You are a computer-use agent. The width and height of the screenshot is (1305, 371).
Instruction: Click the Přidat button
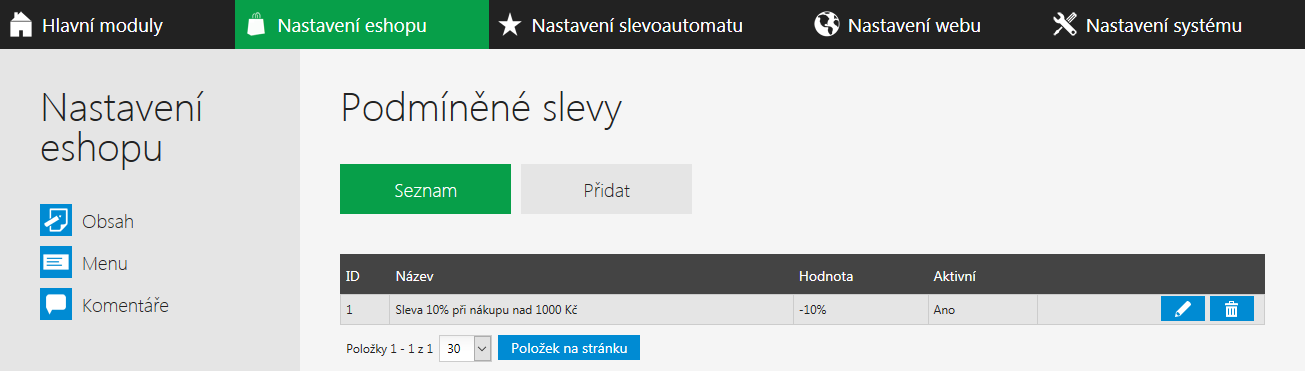(x=606, y=189)
